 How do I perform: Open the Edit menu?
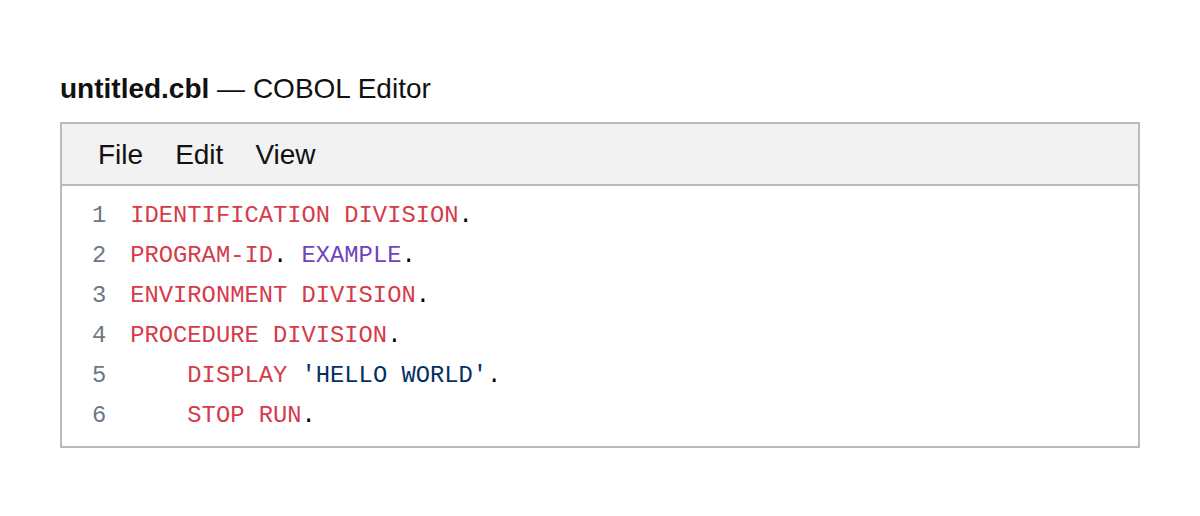point(199,155)
